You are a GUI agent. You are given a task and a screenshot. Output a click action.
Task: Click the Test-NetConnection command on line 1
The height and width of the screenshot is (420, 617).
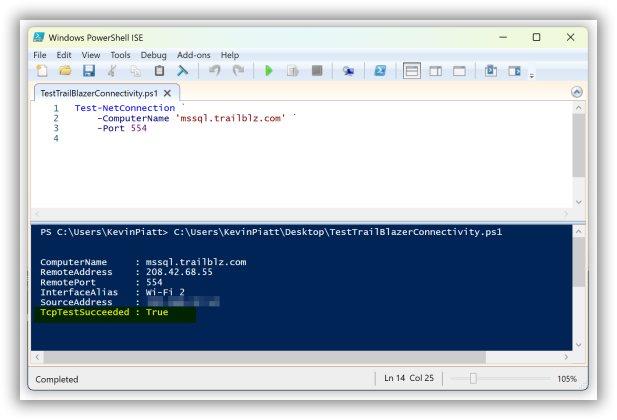pos(125,108)
